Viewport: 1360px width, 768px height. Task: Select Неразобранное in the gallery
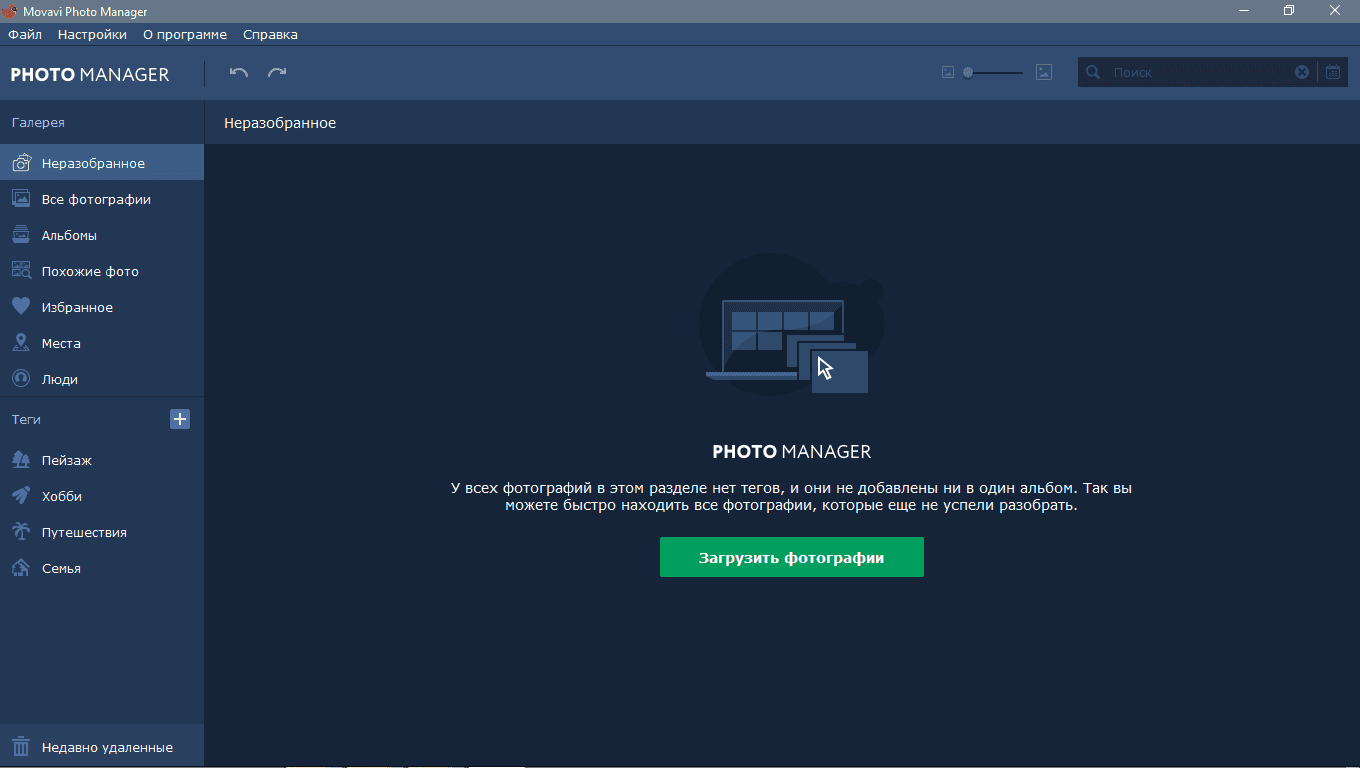point(102,163)
